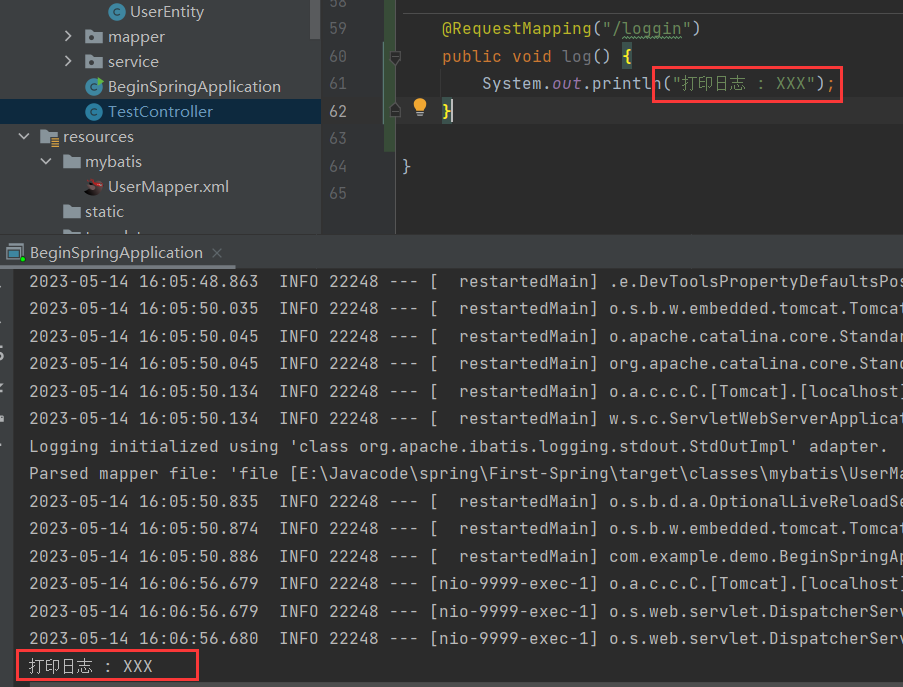Click the resources folder icon
Image resolution: width=903 pixels, height=687 pixels.
click(x=50, y=138)
